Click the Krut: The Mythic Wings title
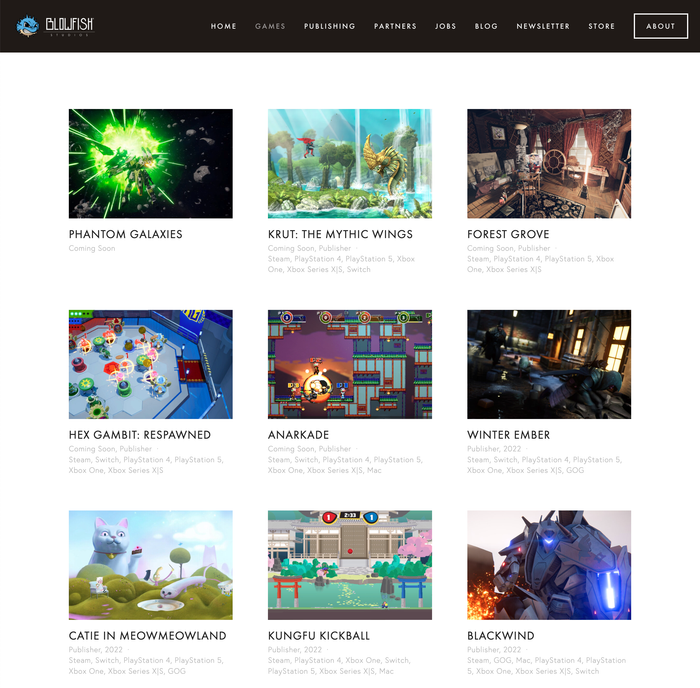This screenshot has width=700, height=688. tap(340, 234)
